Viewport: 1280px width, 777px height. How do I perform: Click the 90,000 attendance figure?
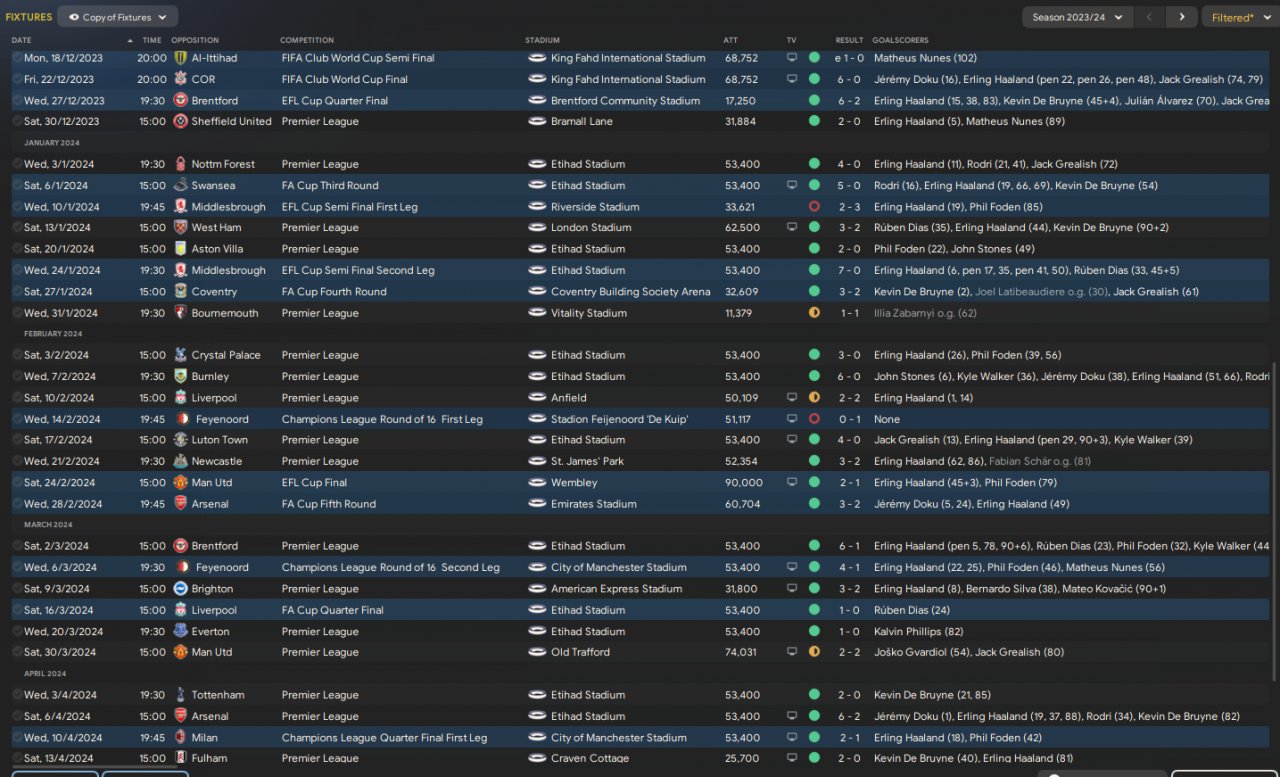(744, 483)
